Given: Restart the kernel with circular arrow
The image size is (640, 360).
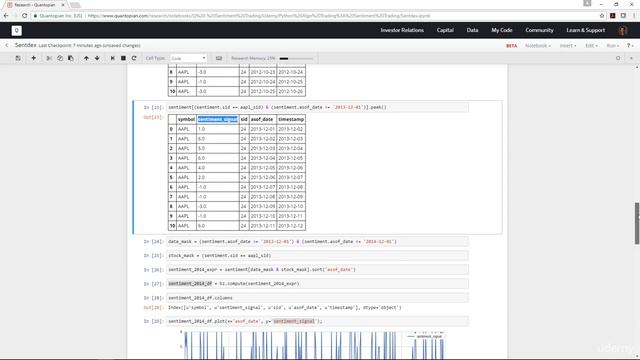Looking at the screenshot, I should click(x=134, y=58).
